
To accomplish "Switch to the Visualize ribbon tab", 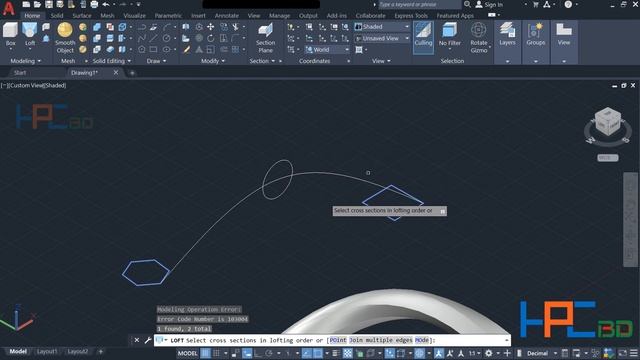I will coord(134,16).
